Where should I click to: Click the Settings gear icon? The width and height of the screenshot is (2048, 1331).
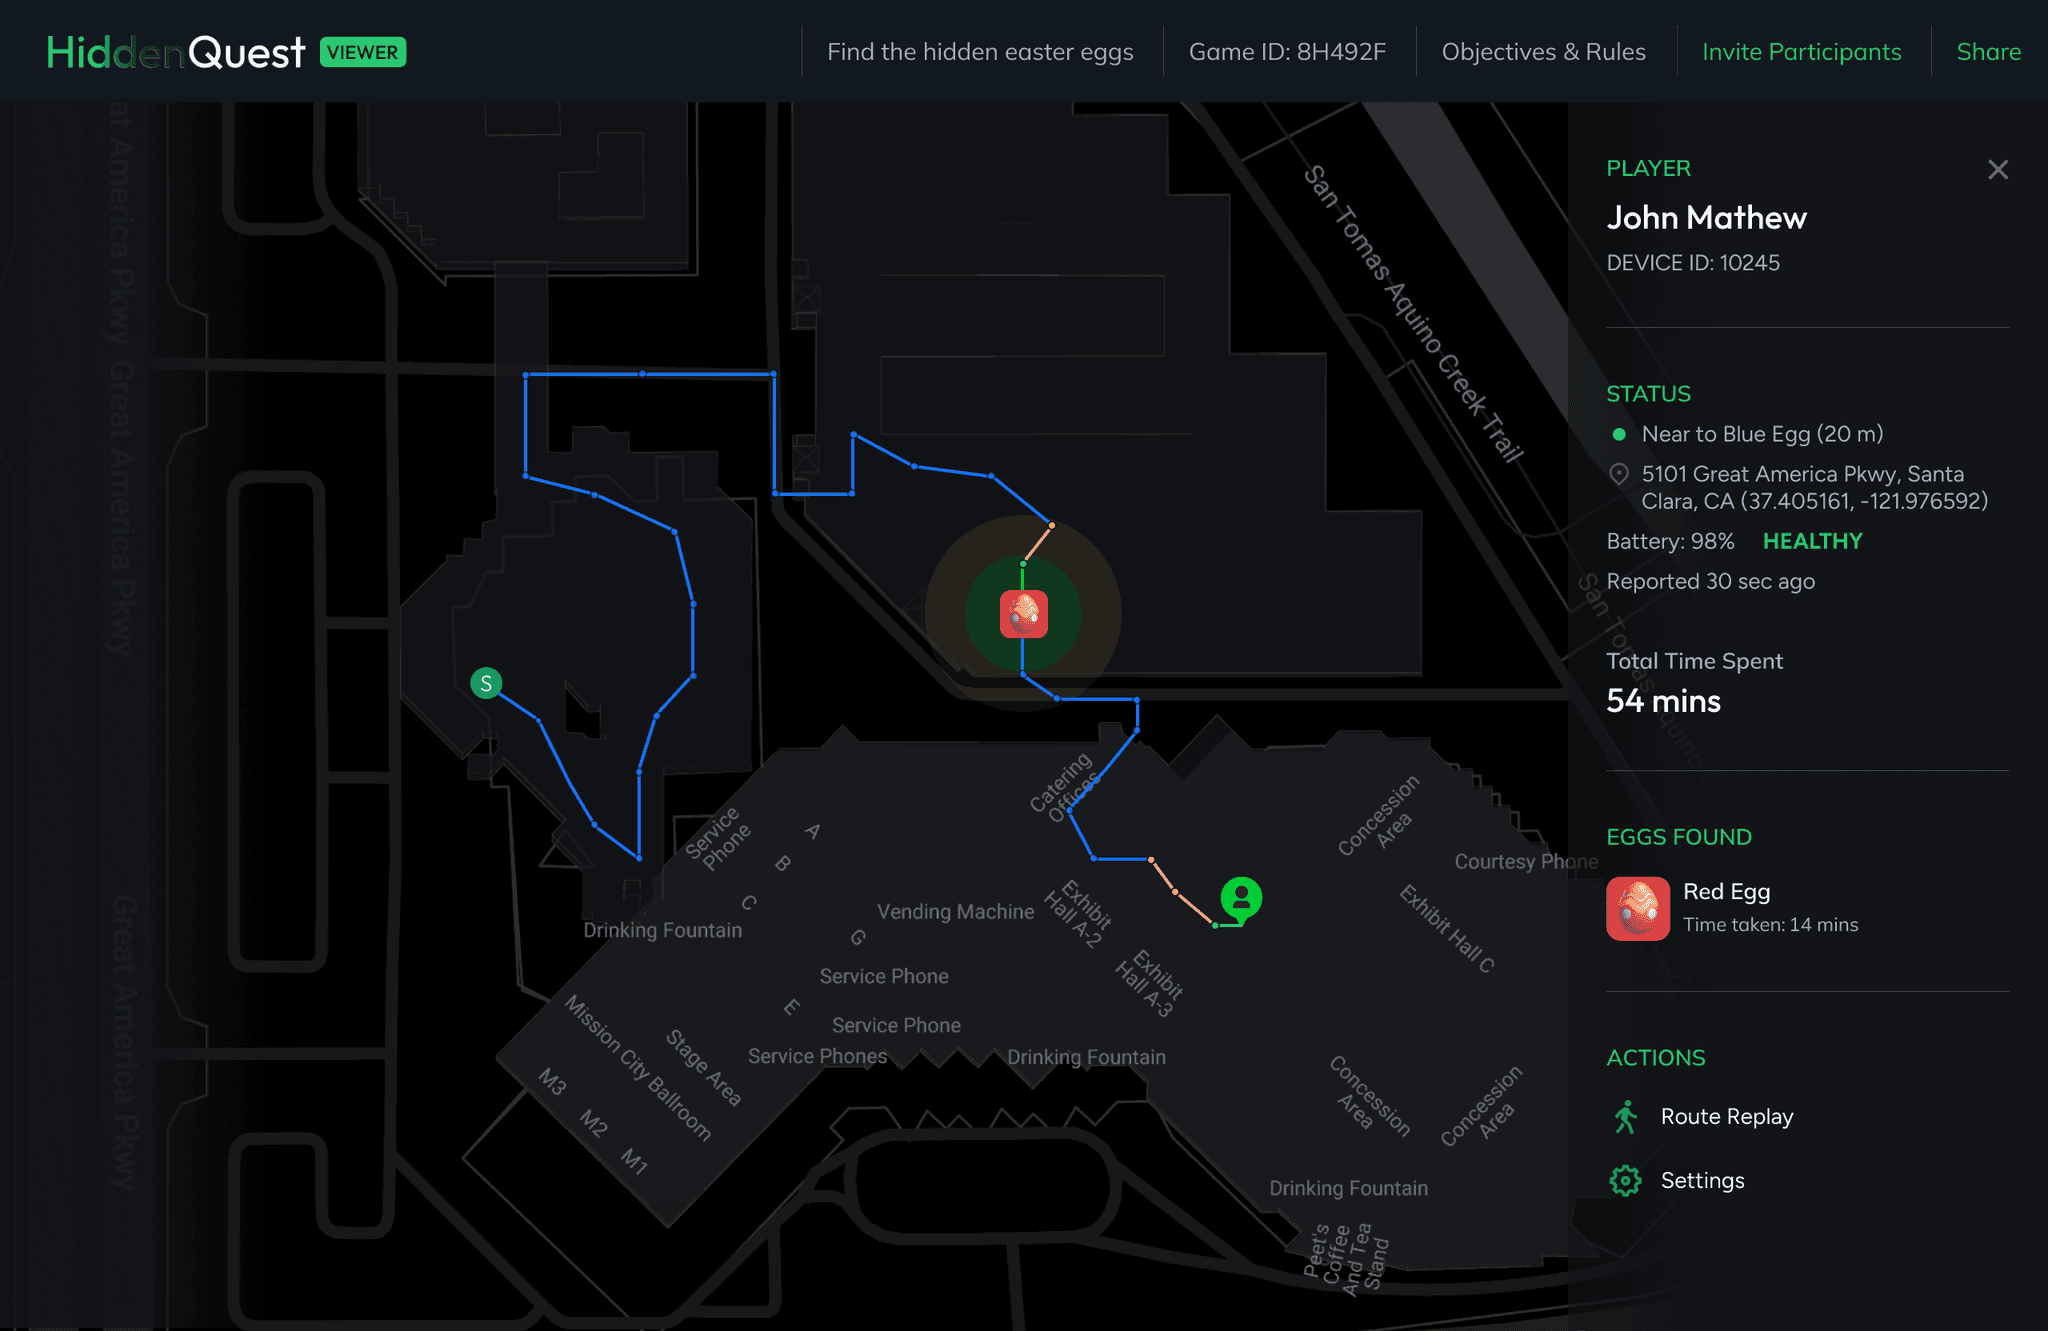pos(1626,1181)
